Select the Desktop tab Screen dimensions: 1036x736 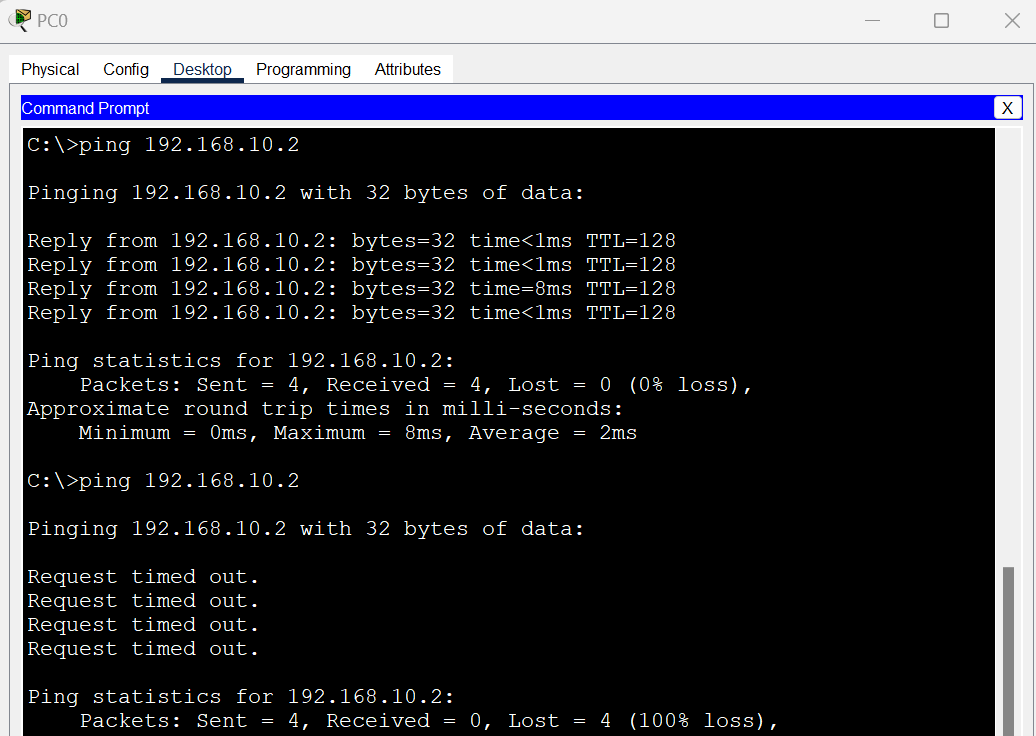click(x=202, y=69)
